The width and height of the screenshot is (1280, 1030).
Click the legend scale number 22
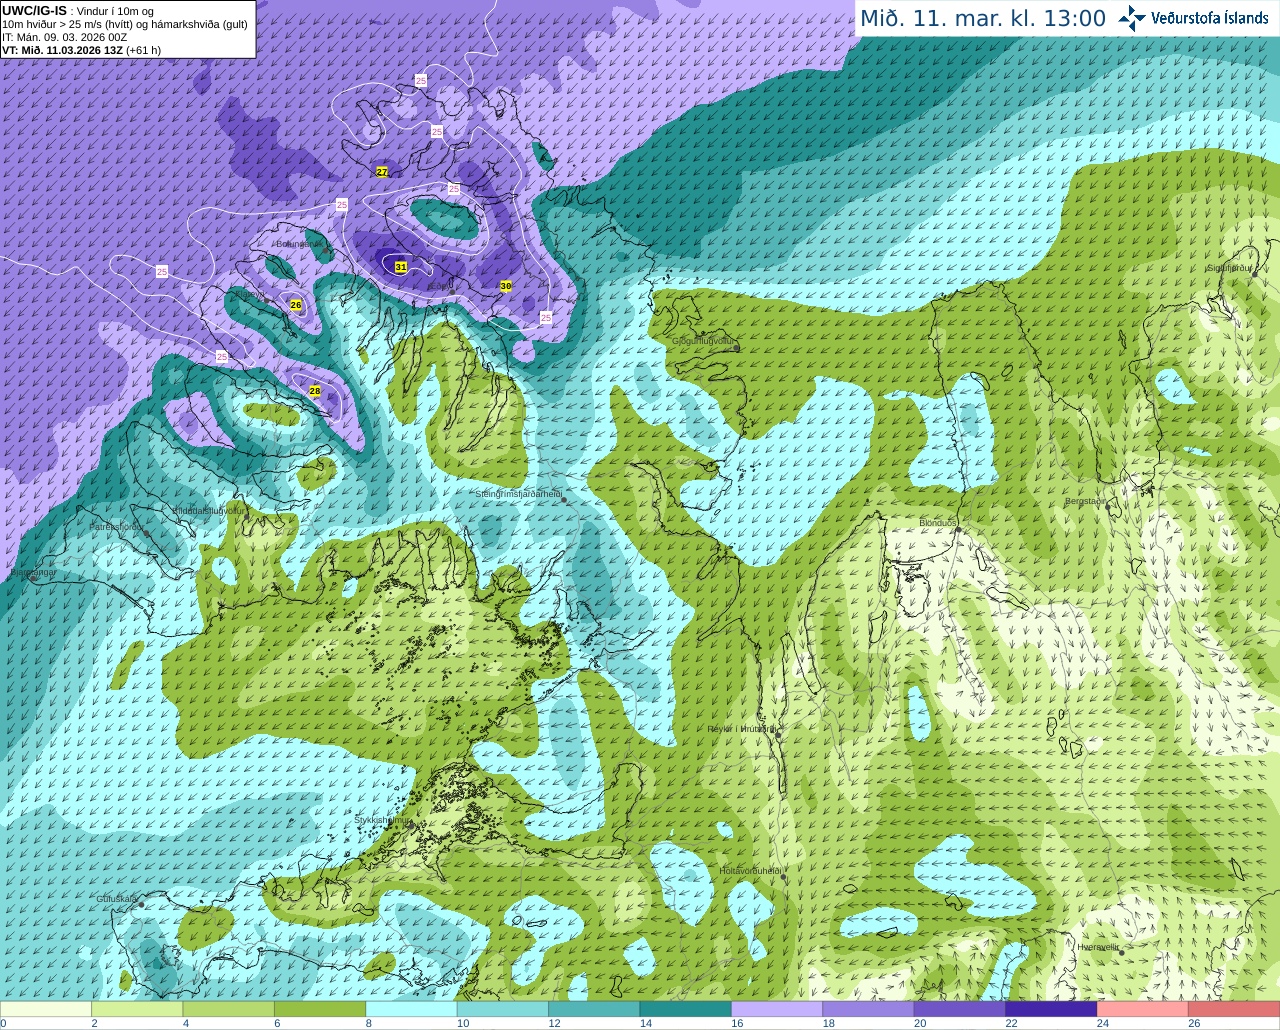pos(1011,1023)
